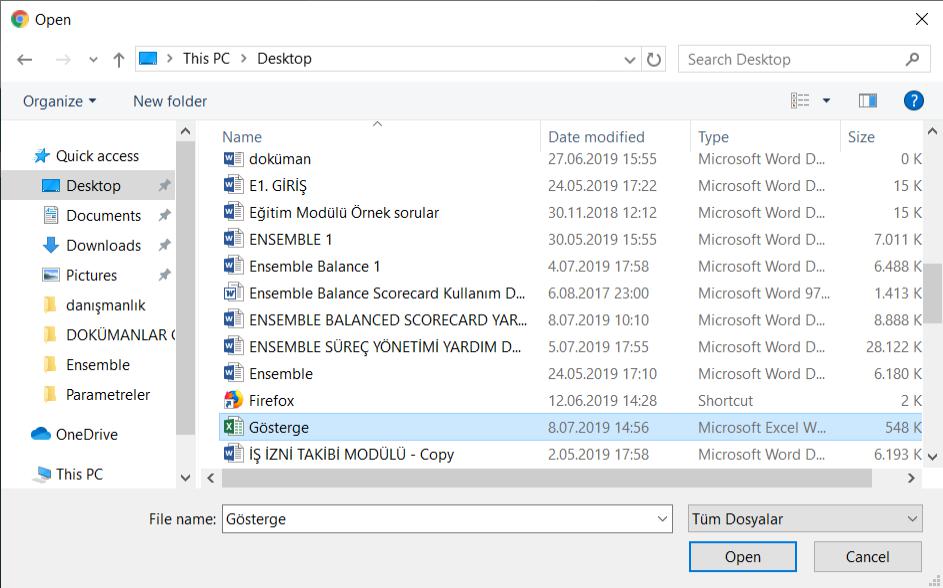Click New folder in the toolbar
The width and height of the screenshot is (943, 588).
coord(170,101)
